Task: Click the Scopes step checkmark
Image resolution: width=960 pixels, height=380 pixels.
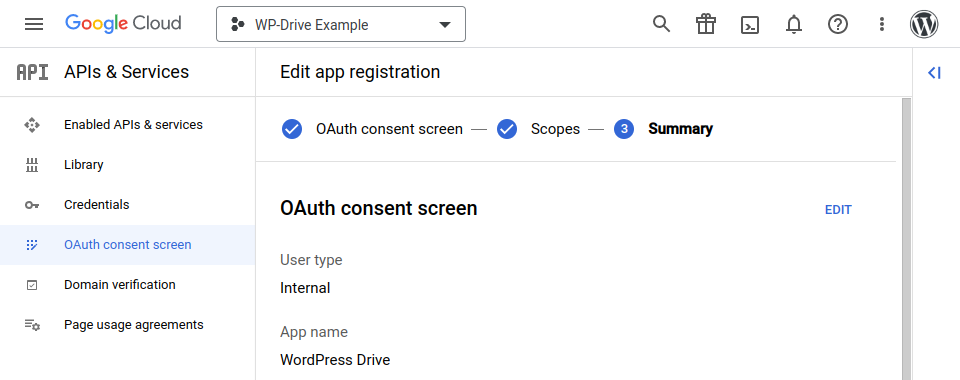Action: tap(507, 129)
